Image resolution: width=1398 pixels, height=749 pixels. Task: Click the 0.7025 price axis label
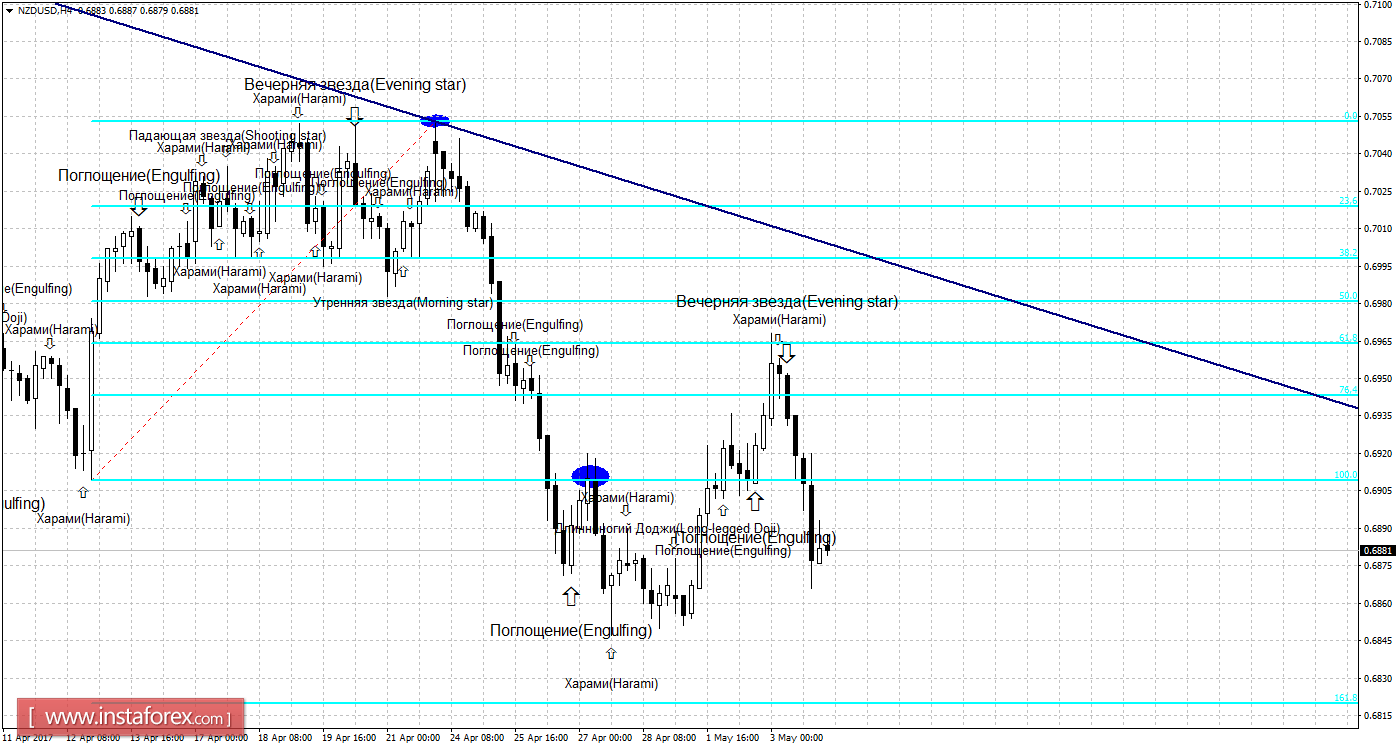tap(1378, 191)
